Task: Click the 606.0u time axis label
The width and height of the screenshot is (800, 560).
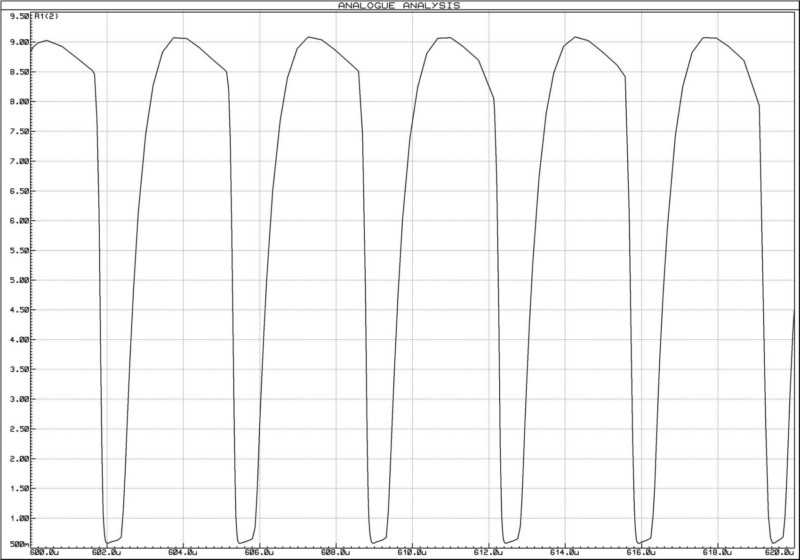Action: pos(260,552)
